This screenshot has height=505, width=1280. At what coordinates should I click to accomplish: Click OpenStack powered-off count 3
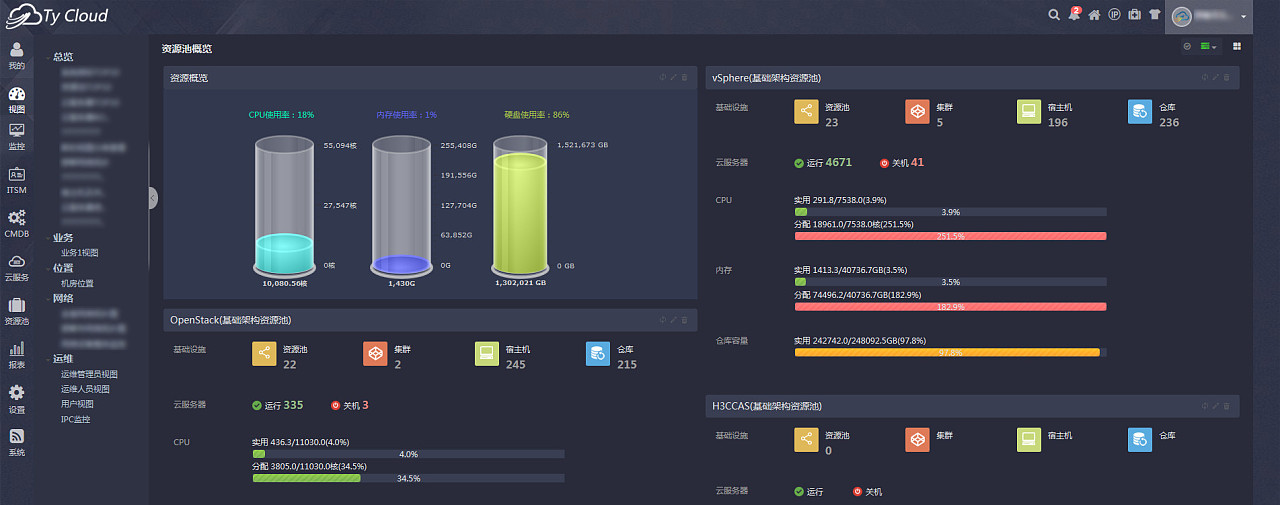click(x=365, y=405)
